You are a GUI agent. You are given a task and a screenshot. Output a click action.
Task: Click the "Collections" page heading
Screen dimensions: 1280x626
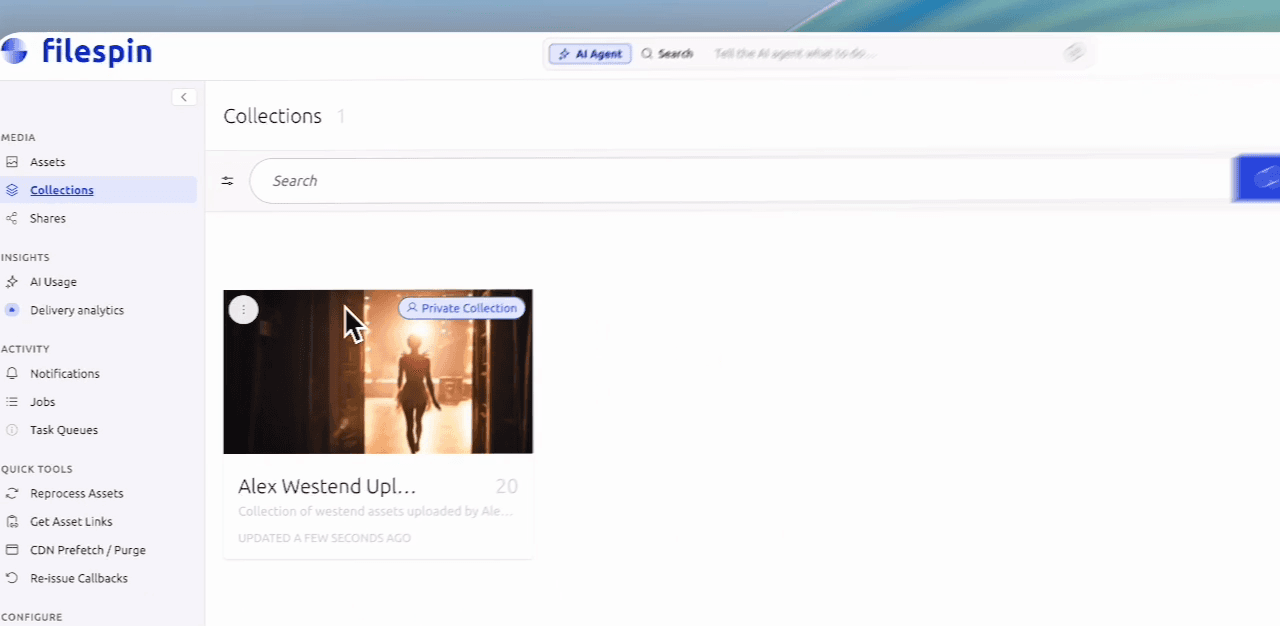point(273,116)
